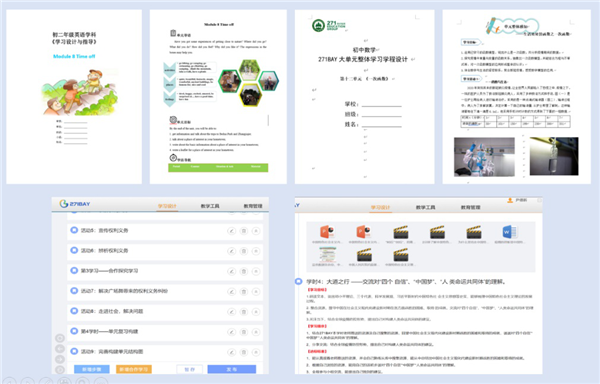This screenshot has width=600, height=384.
Task: Edit the 活动9 完善构建单元结构图 row with its pencil icon
Action: pos(232,352)
